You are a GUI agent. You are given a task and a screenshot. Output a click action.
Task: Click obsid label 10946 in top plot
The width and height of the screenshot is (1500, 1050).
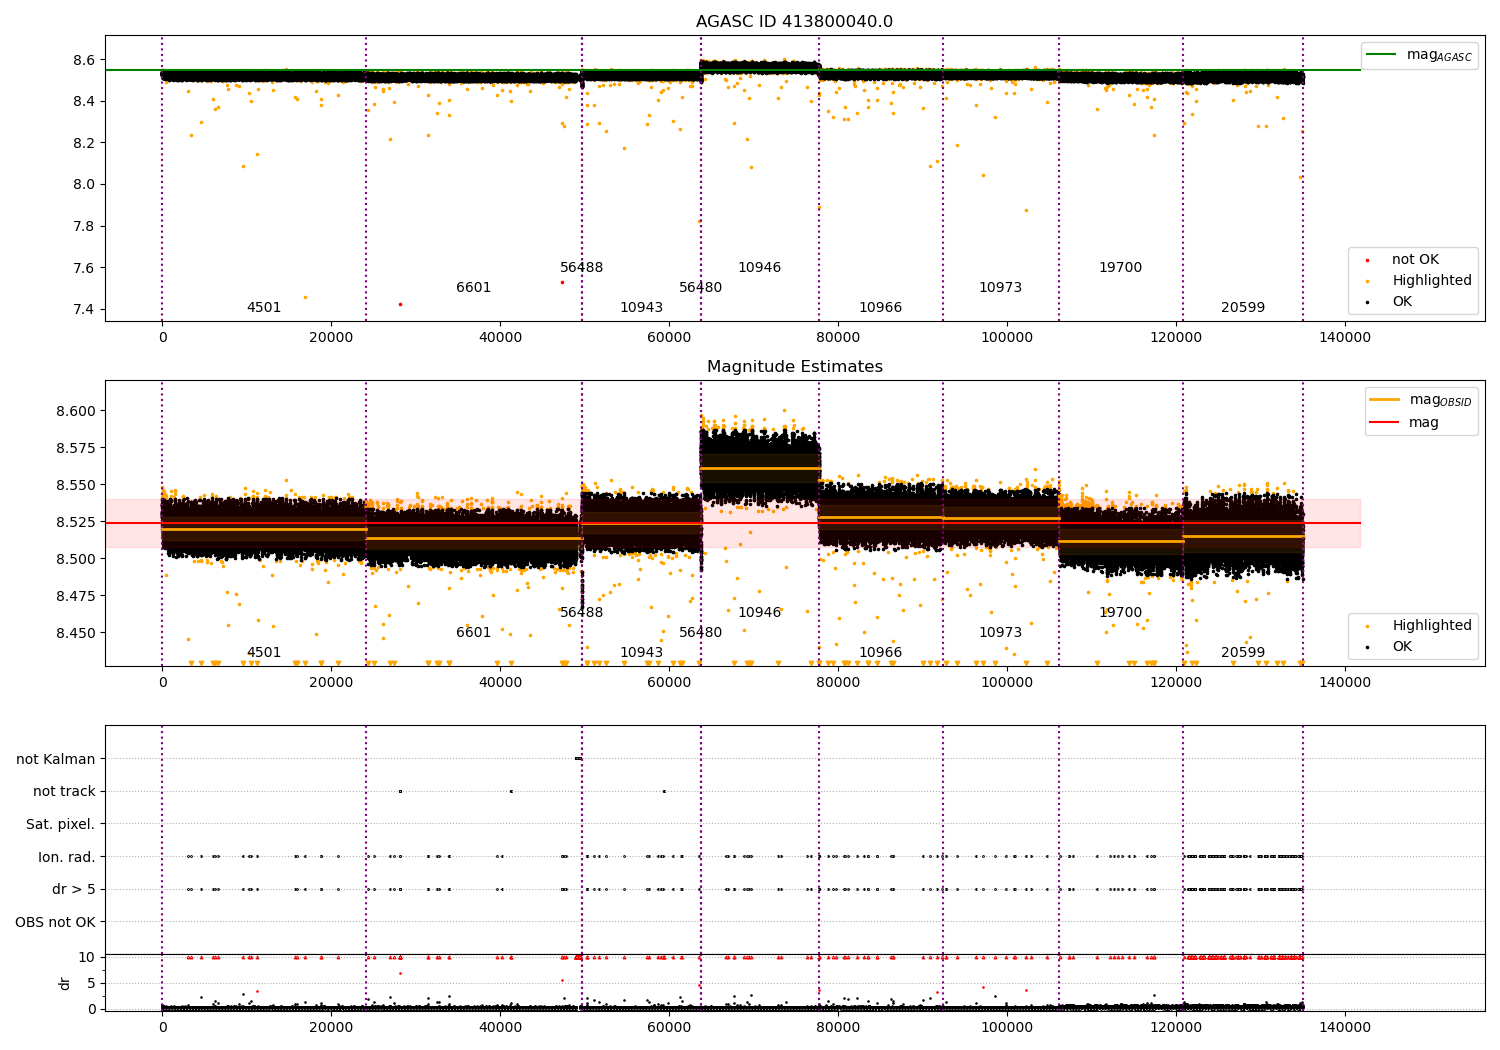click(x=760, y=268)
